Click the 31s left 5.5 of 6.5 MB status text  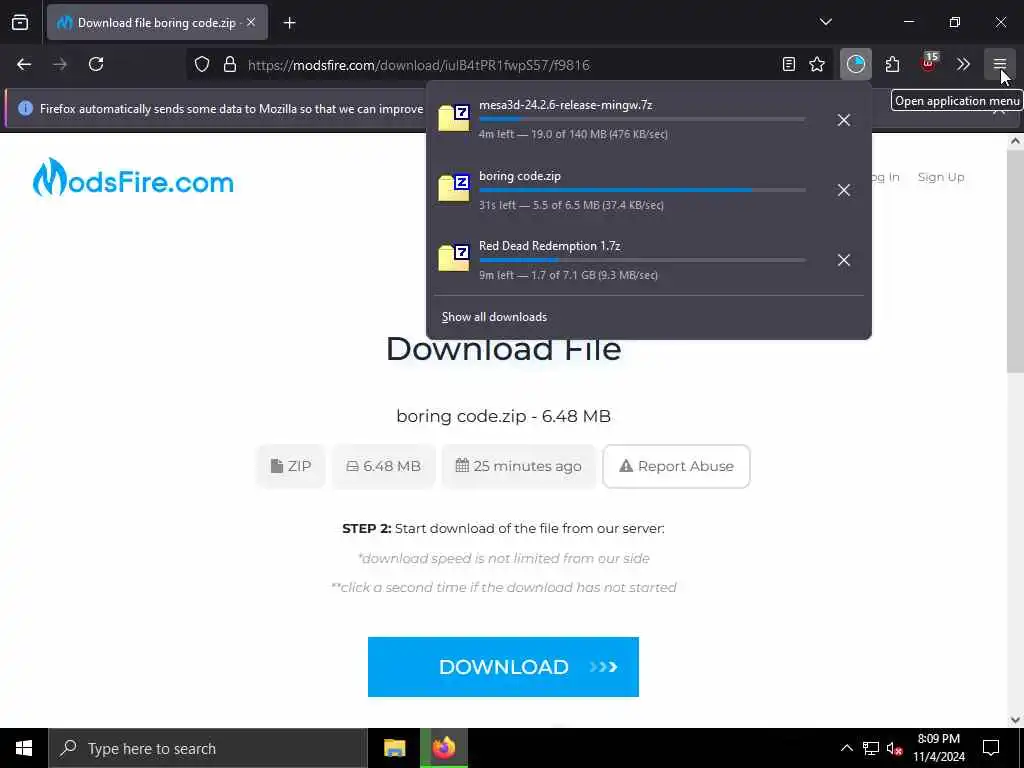coord(571,204)
